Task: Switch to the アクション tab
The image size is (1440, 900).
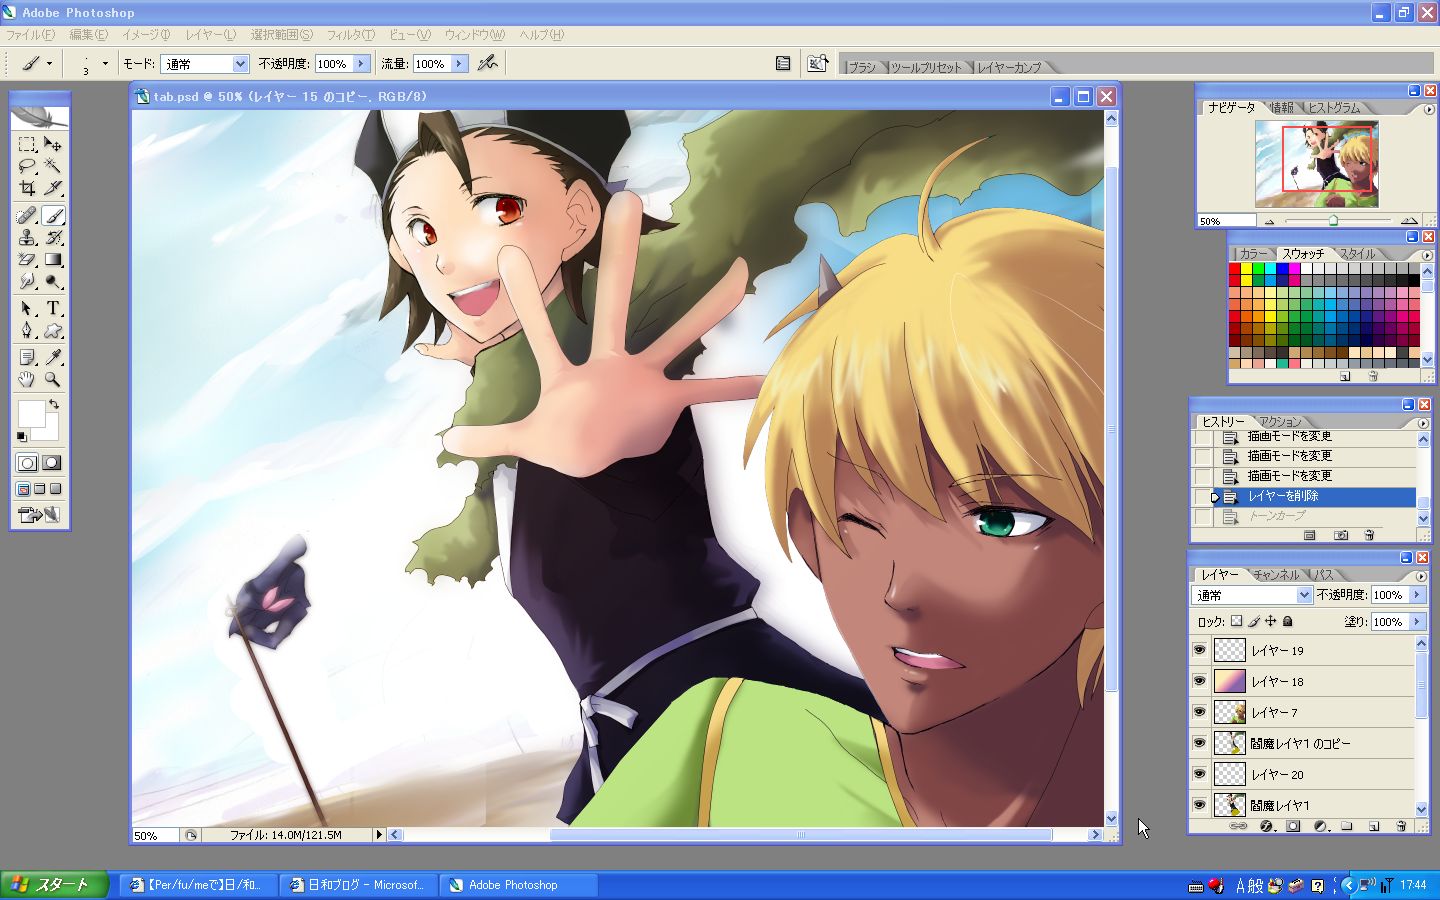Action: (x=1280, y=422)
